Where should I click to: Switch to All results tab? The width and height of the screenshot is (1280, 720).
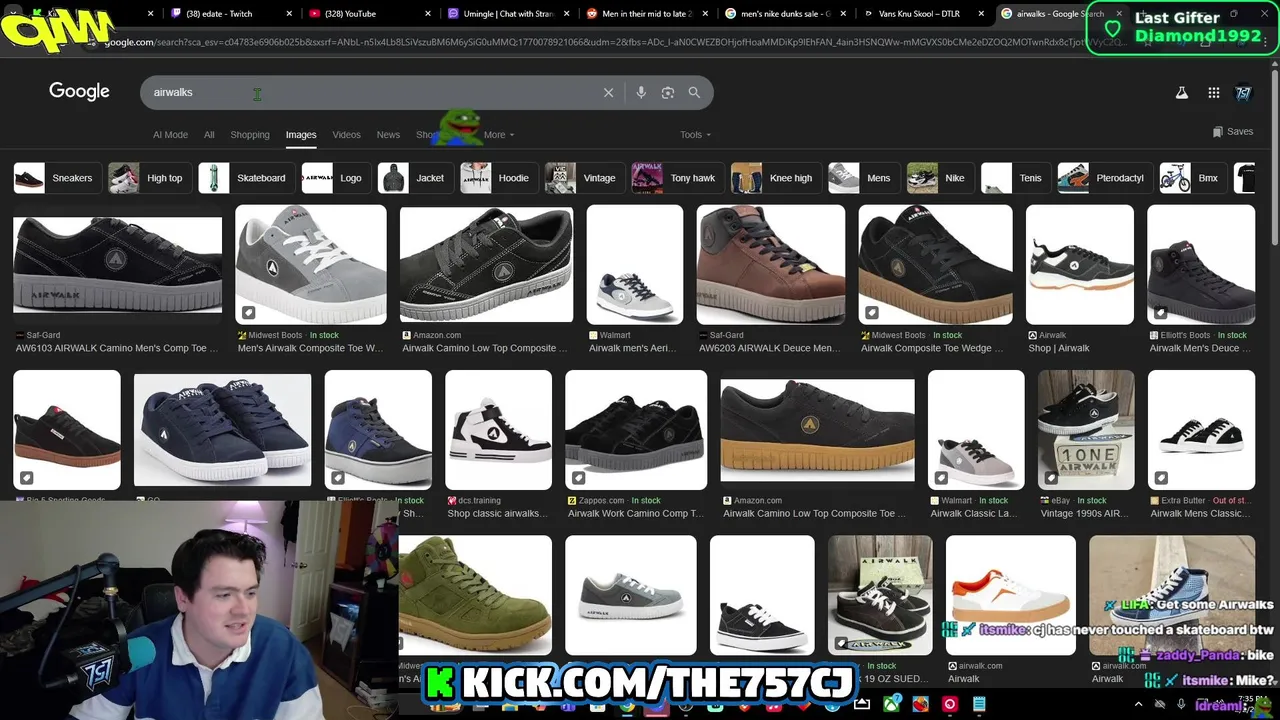point(209,134)
